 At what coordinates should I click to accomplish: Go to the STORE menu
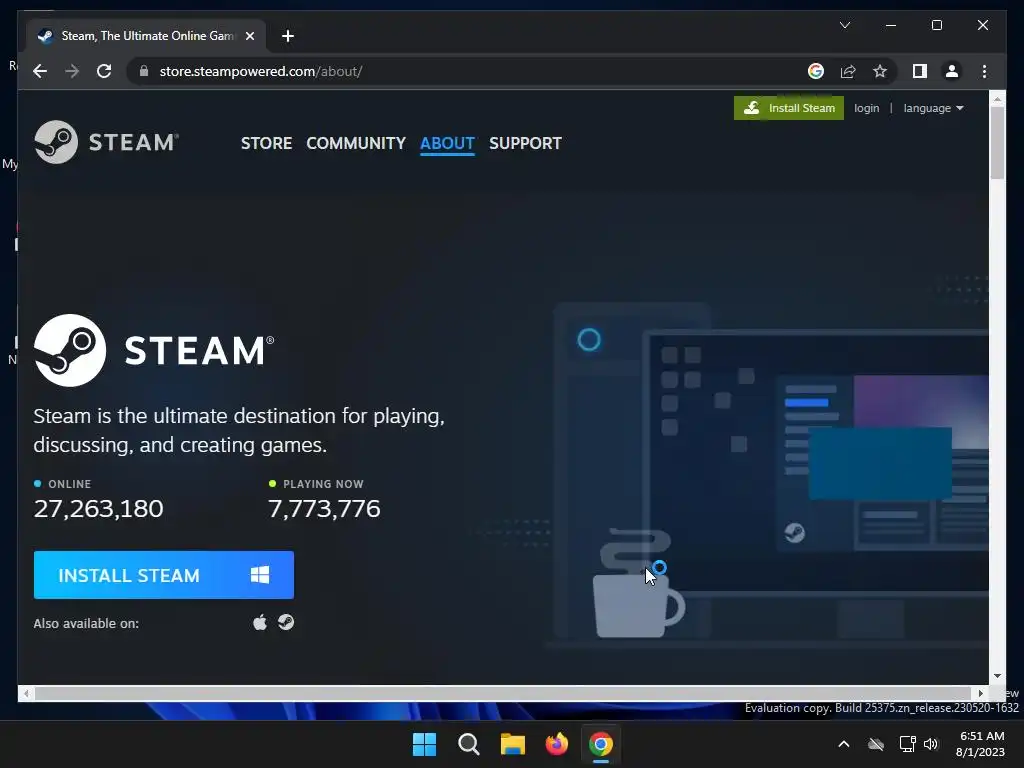coord(266,143)
